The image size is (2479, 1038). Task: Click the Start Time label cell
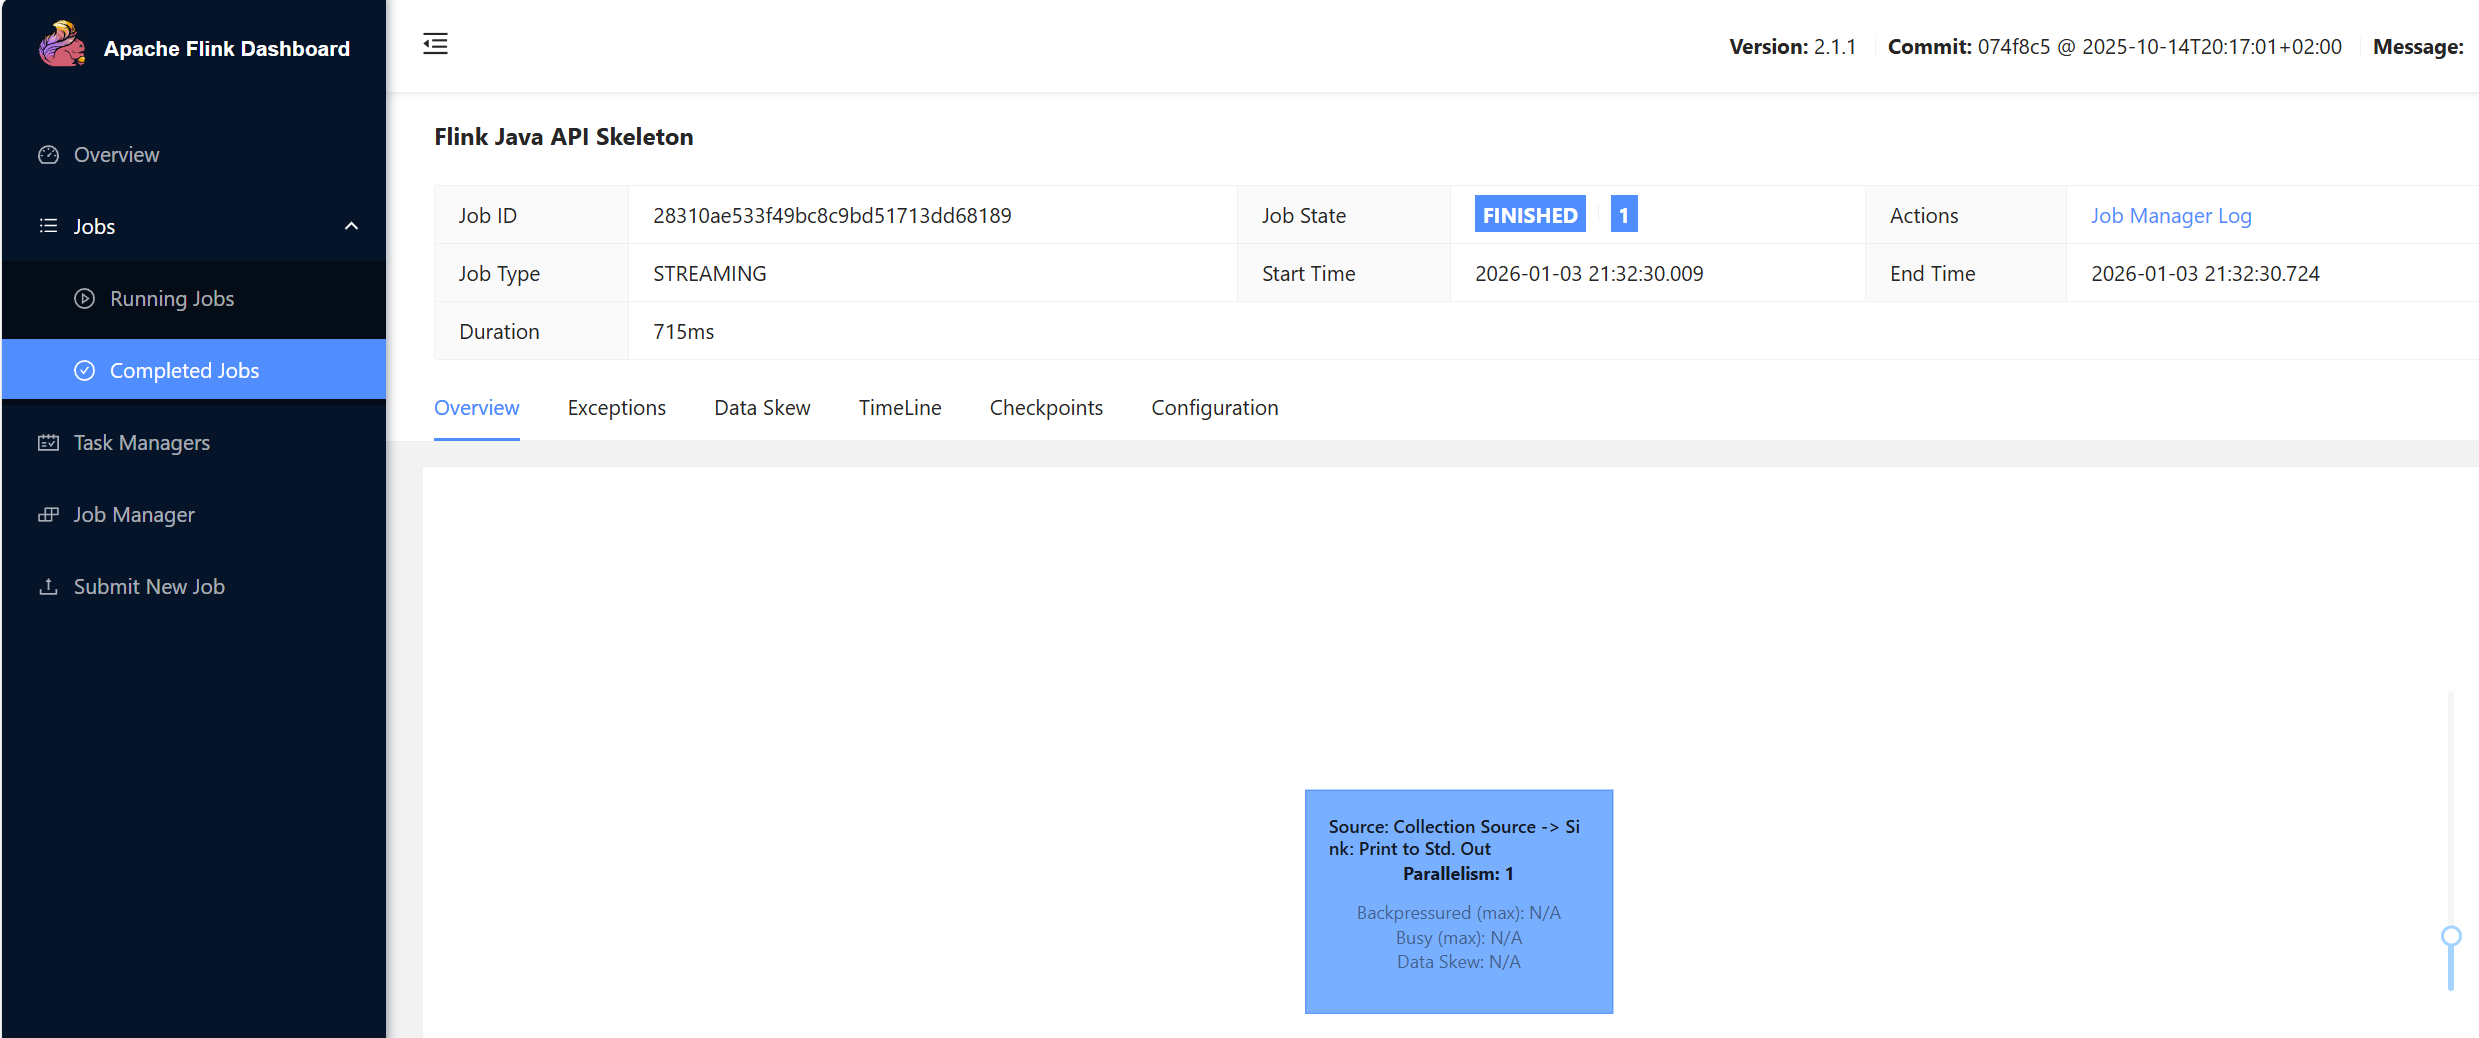point(1343,273)
